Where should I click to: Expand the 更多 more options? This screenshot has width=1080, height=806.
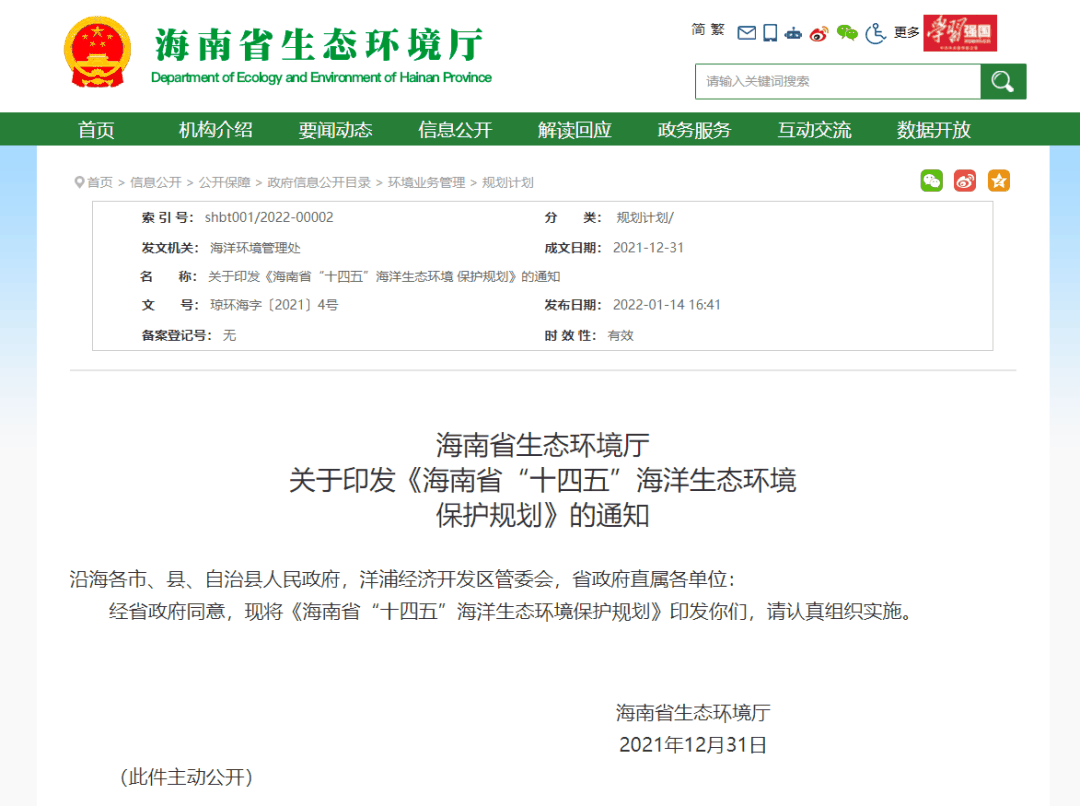[x=907, y=33]
